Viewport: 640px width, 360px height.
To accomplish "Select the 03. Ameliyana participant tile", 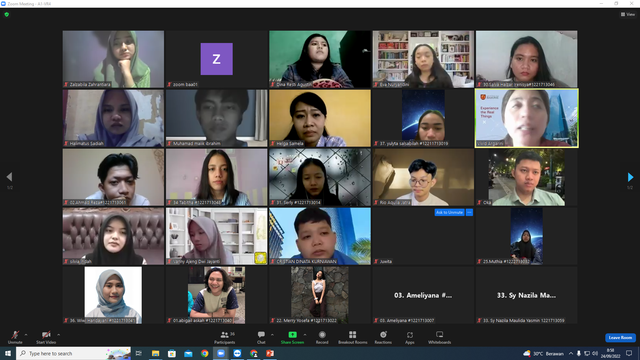I will [423, 295].
